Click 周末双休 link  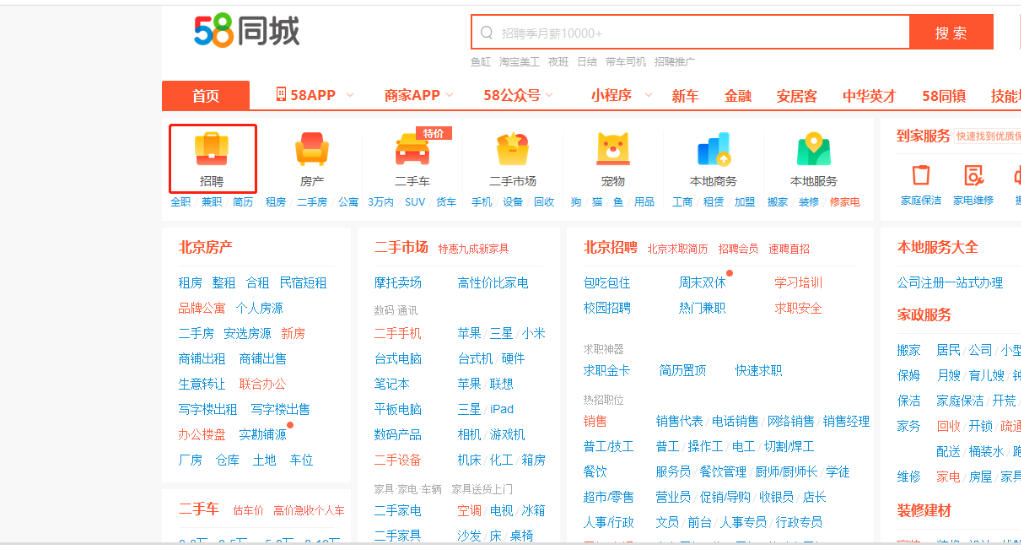pos(702,283)
